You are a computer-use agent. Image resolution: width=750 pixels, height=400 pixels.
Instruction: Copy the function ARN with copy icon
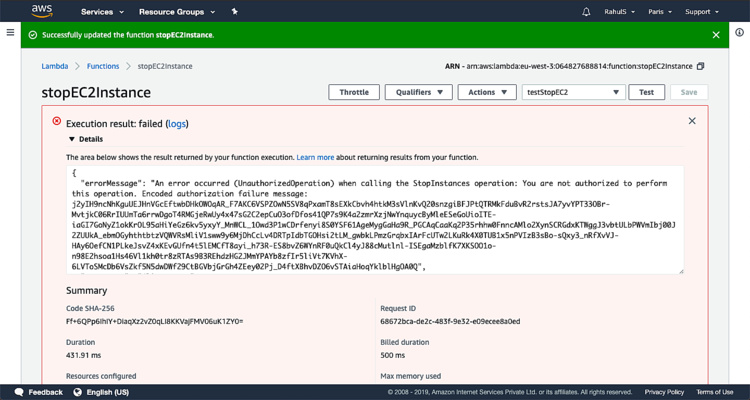pos(700,66)
